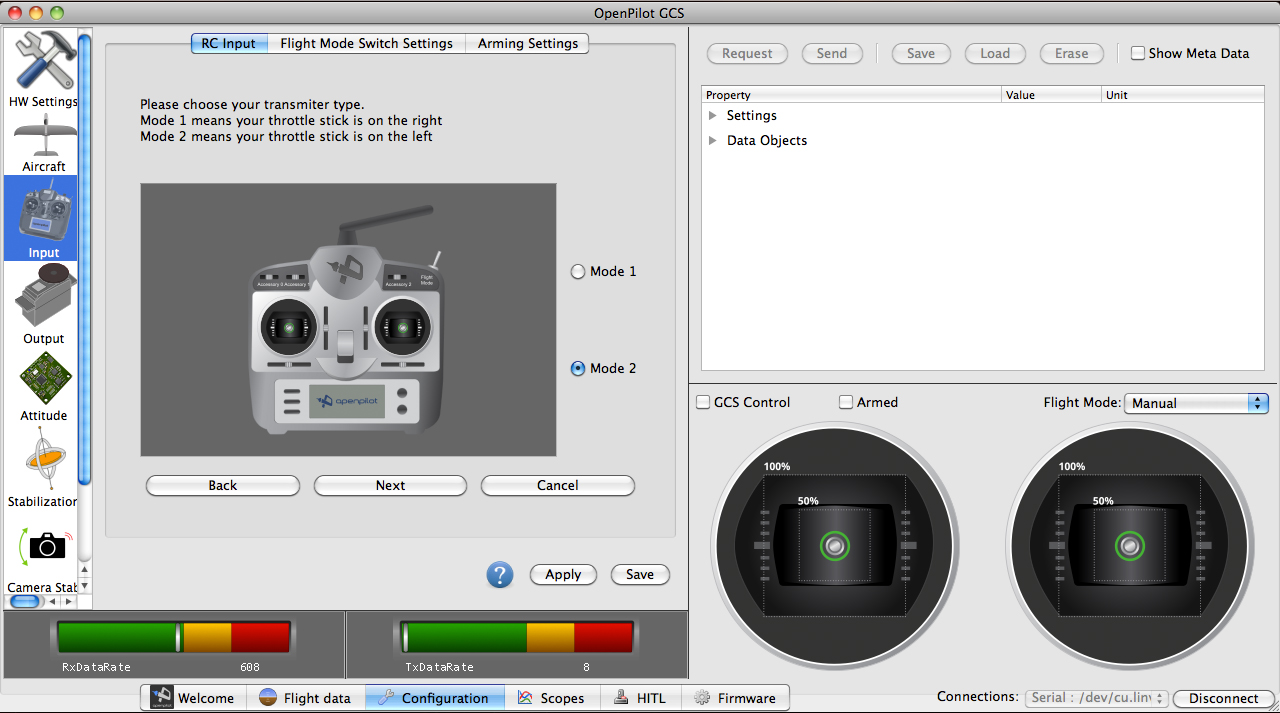The height and width of the screenshot is (713, 1280).
Task: Click the Flight data horizon icon
Action: 268,698
